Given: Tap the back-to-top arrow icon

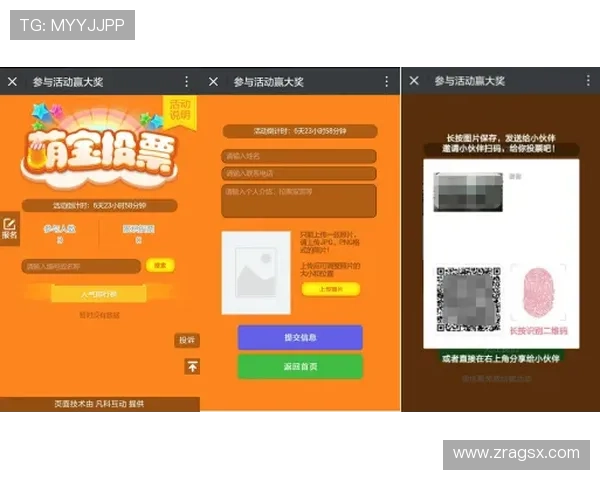Looking at the screenshot, I should 192,367.
